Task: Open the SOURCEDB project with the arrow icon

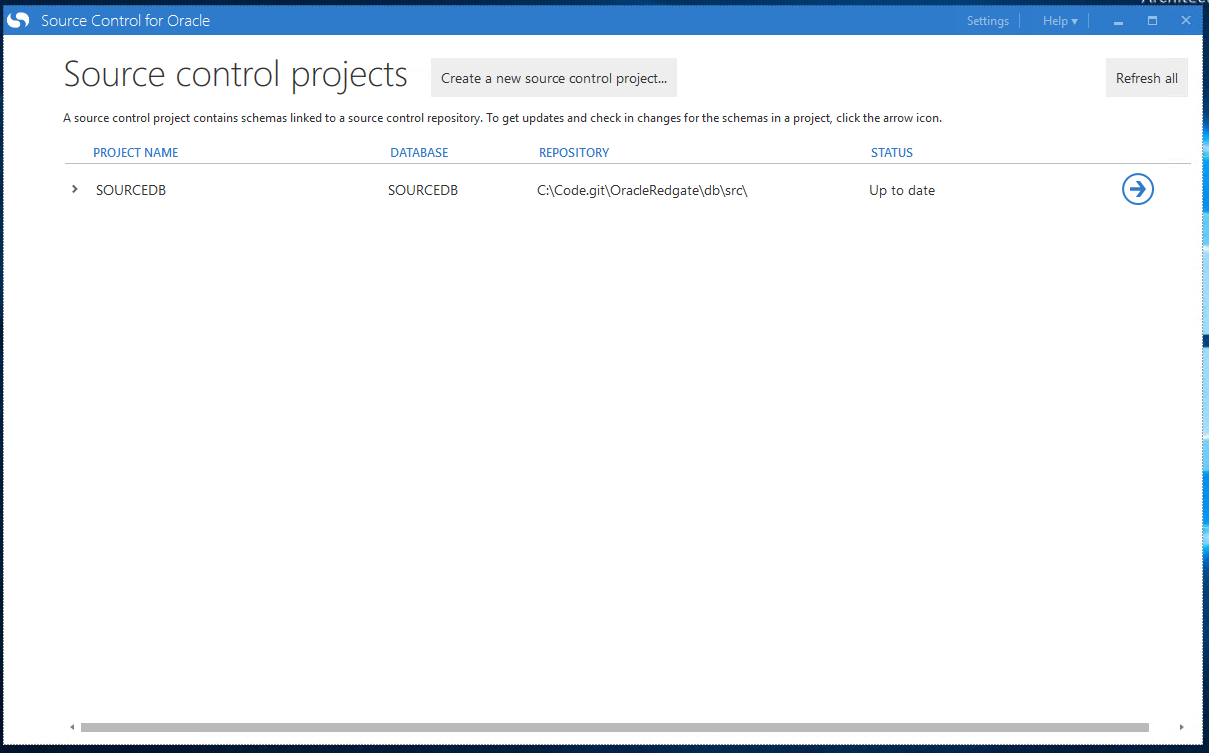Action: 1137,189
